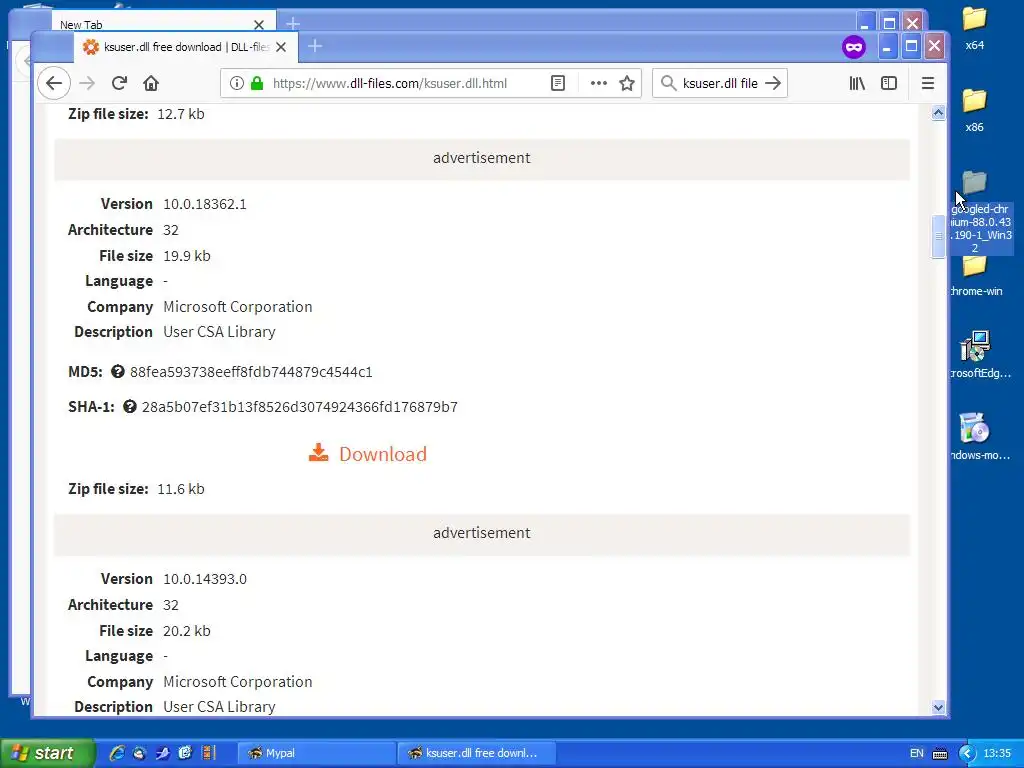Screen dimensions: 1024x768
Task: Click the EN language indicator
Action: (917, 753)
